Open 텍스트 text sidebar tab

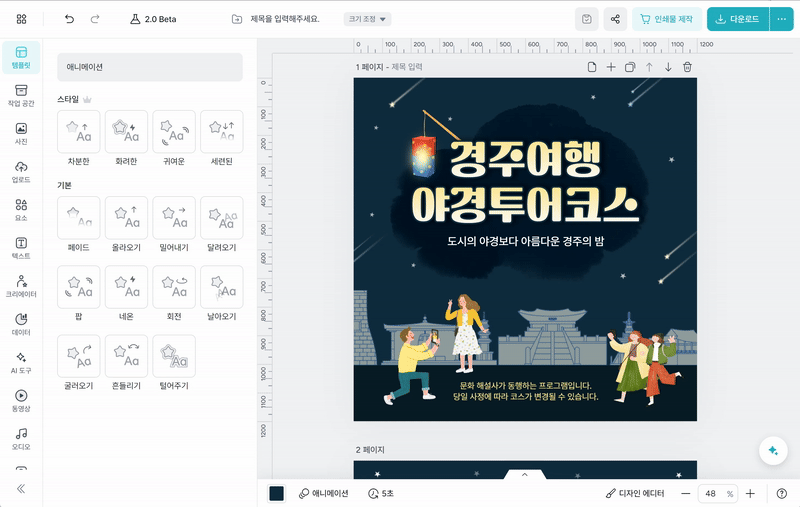[21, 248]
